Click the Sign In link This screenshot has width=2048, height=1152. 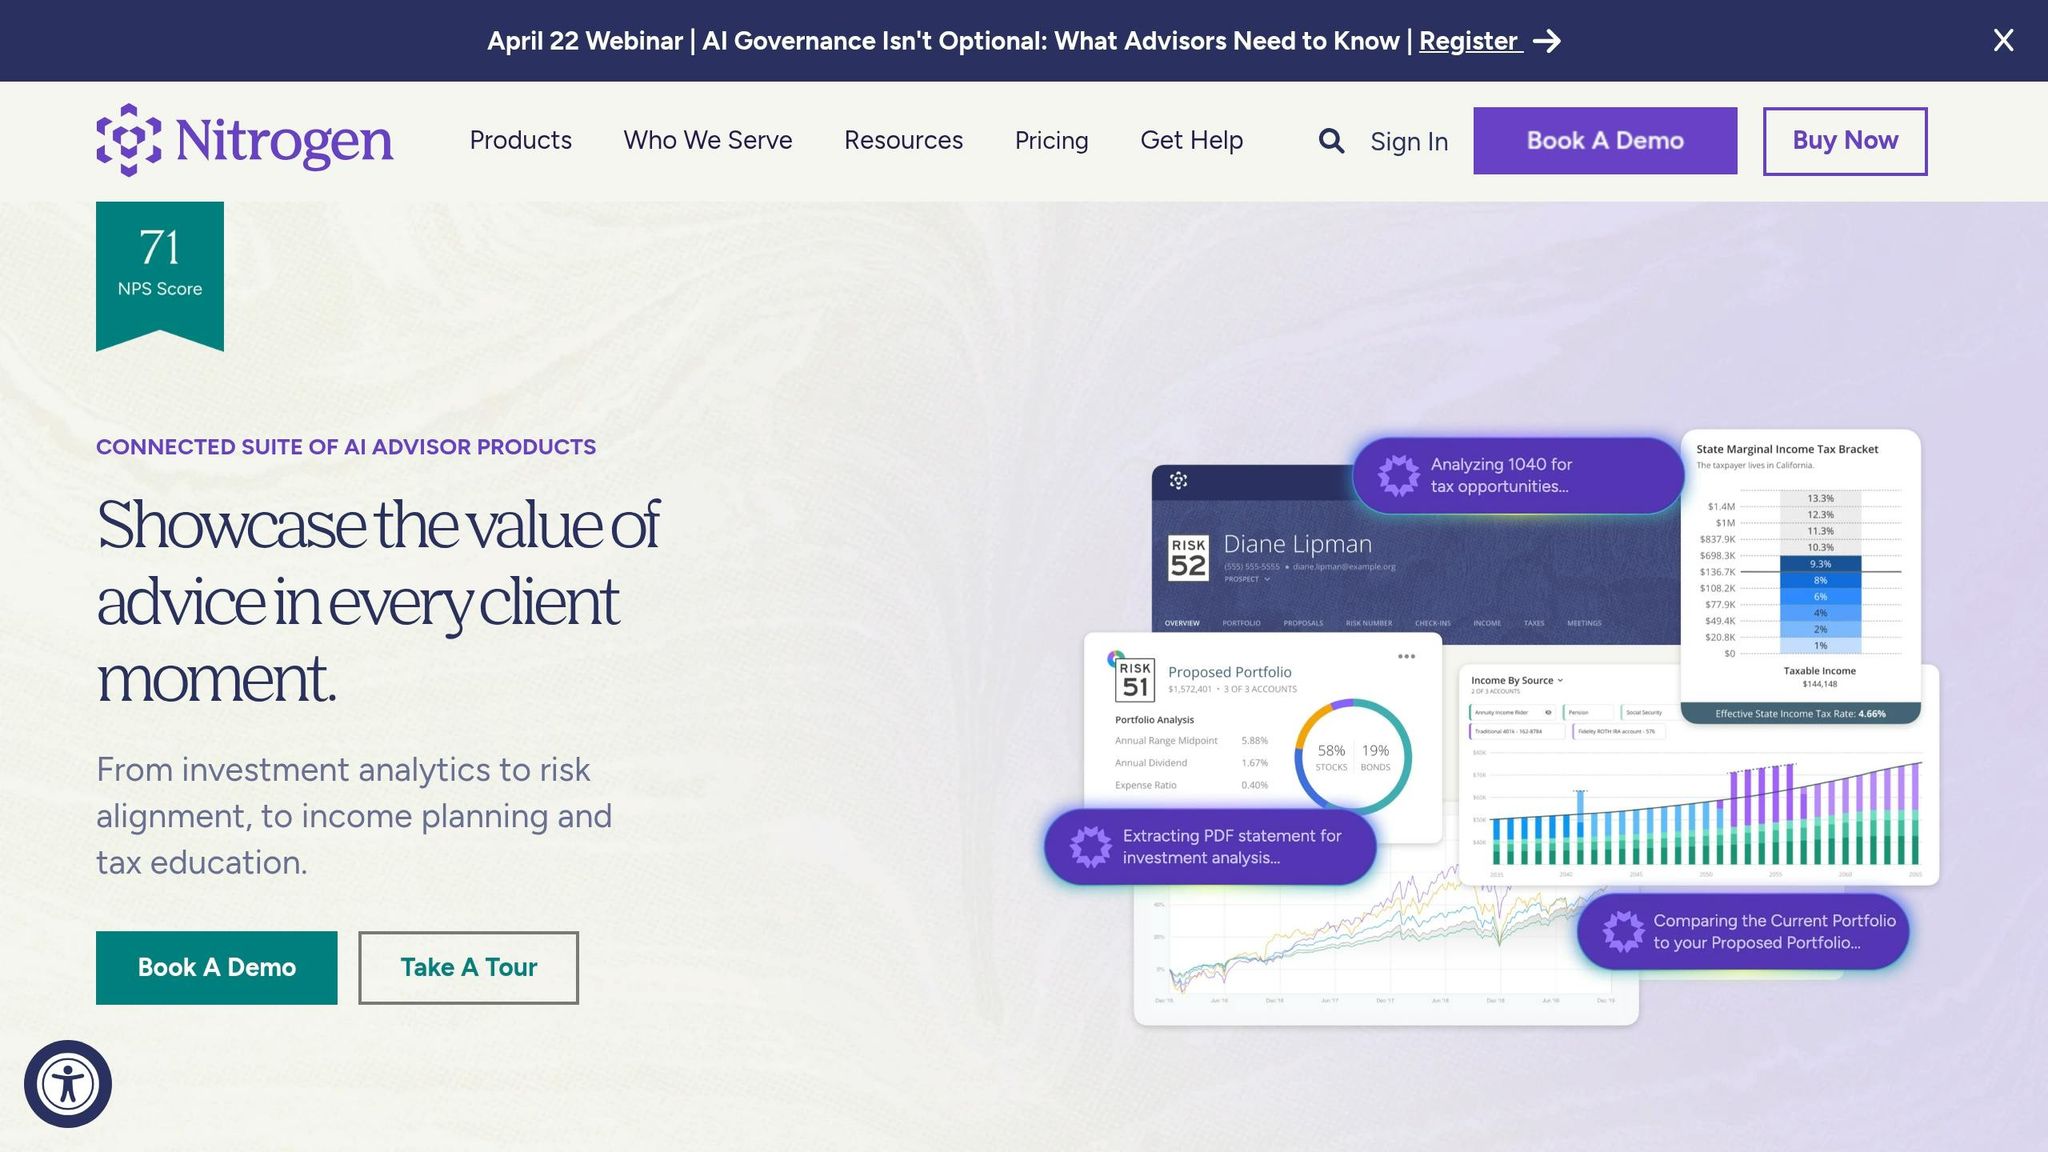click(1408, 142)
